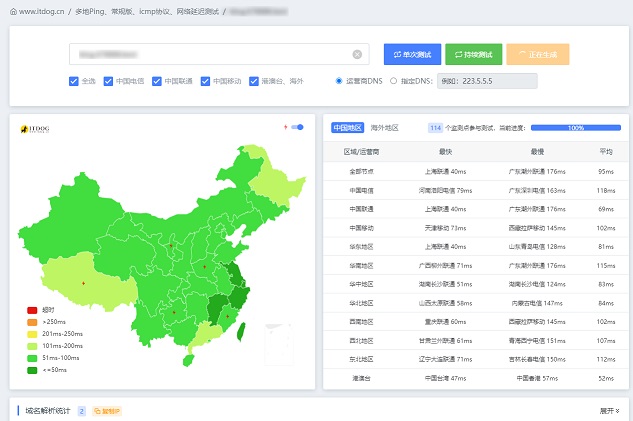Click the 最快 column header
The image size is (633, 421).
(445, 152)
